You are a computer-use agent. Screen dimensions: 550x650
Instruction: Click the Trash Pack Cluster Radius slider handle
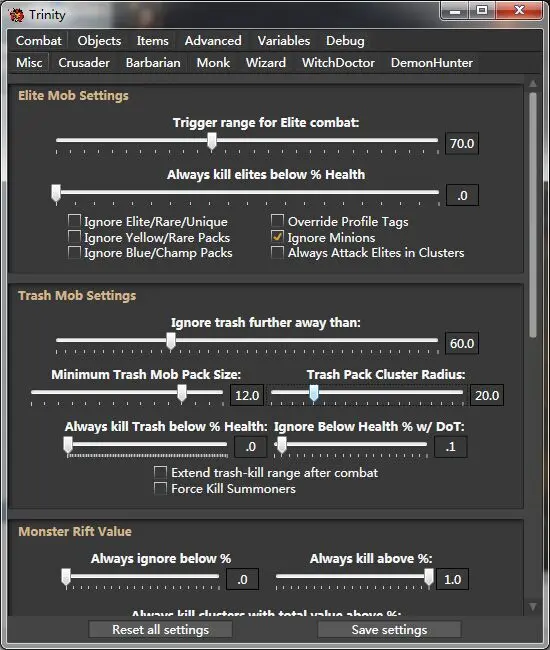click(x=314, y=393)
